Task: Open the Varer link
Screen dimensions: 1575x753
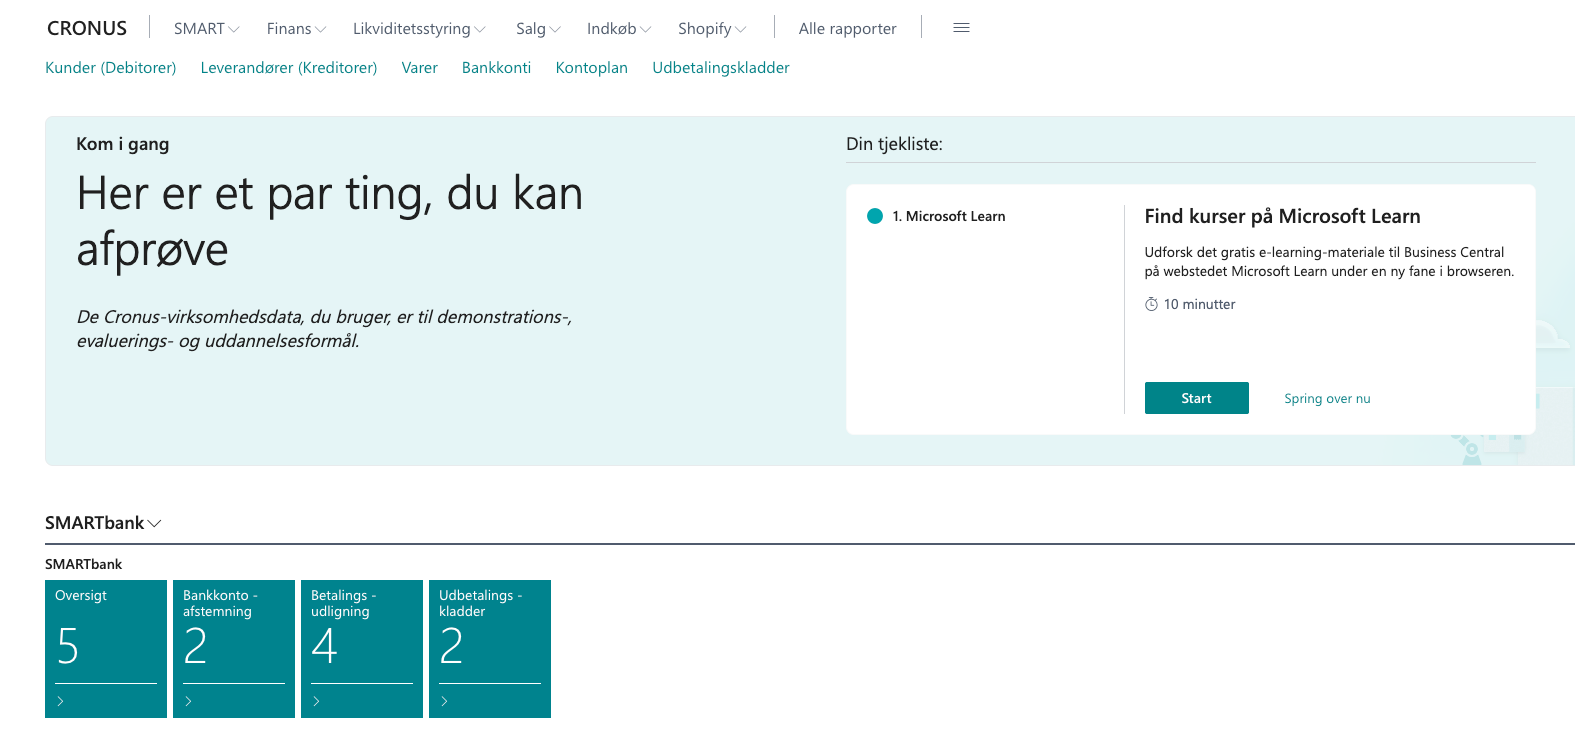Action: tap(420, 68)
